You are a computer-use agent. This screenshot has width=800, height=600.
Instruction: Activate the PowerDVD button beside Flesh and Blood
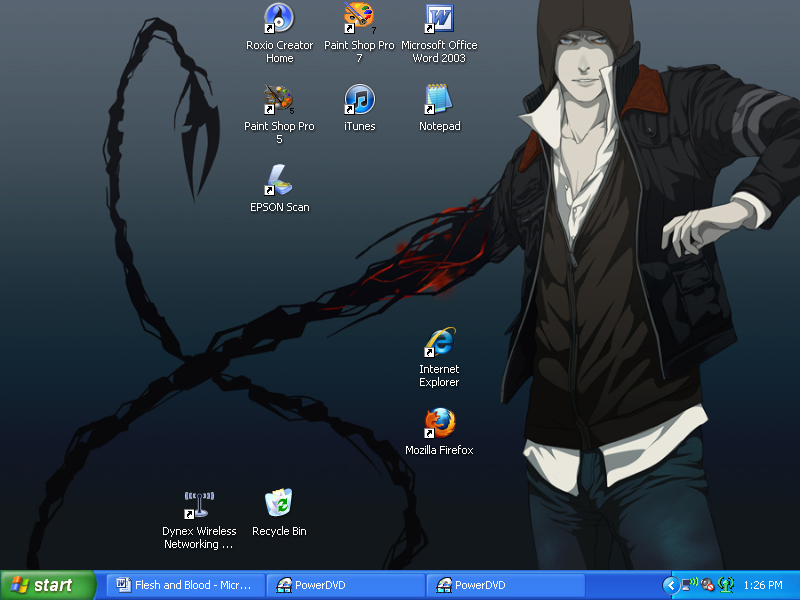click(x=346, y=585)
